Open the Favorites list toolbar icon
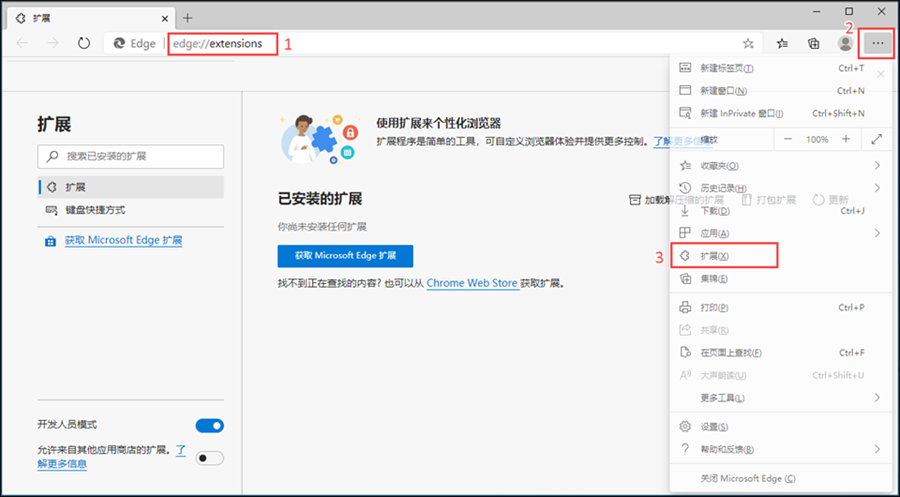Image resolution: width=900 pixels, height=497 pixels. 783,43
